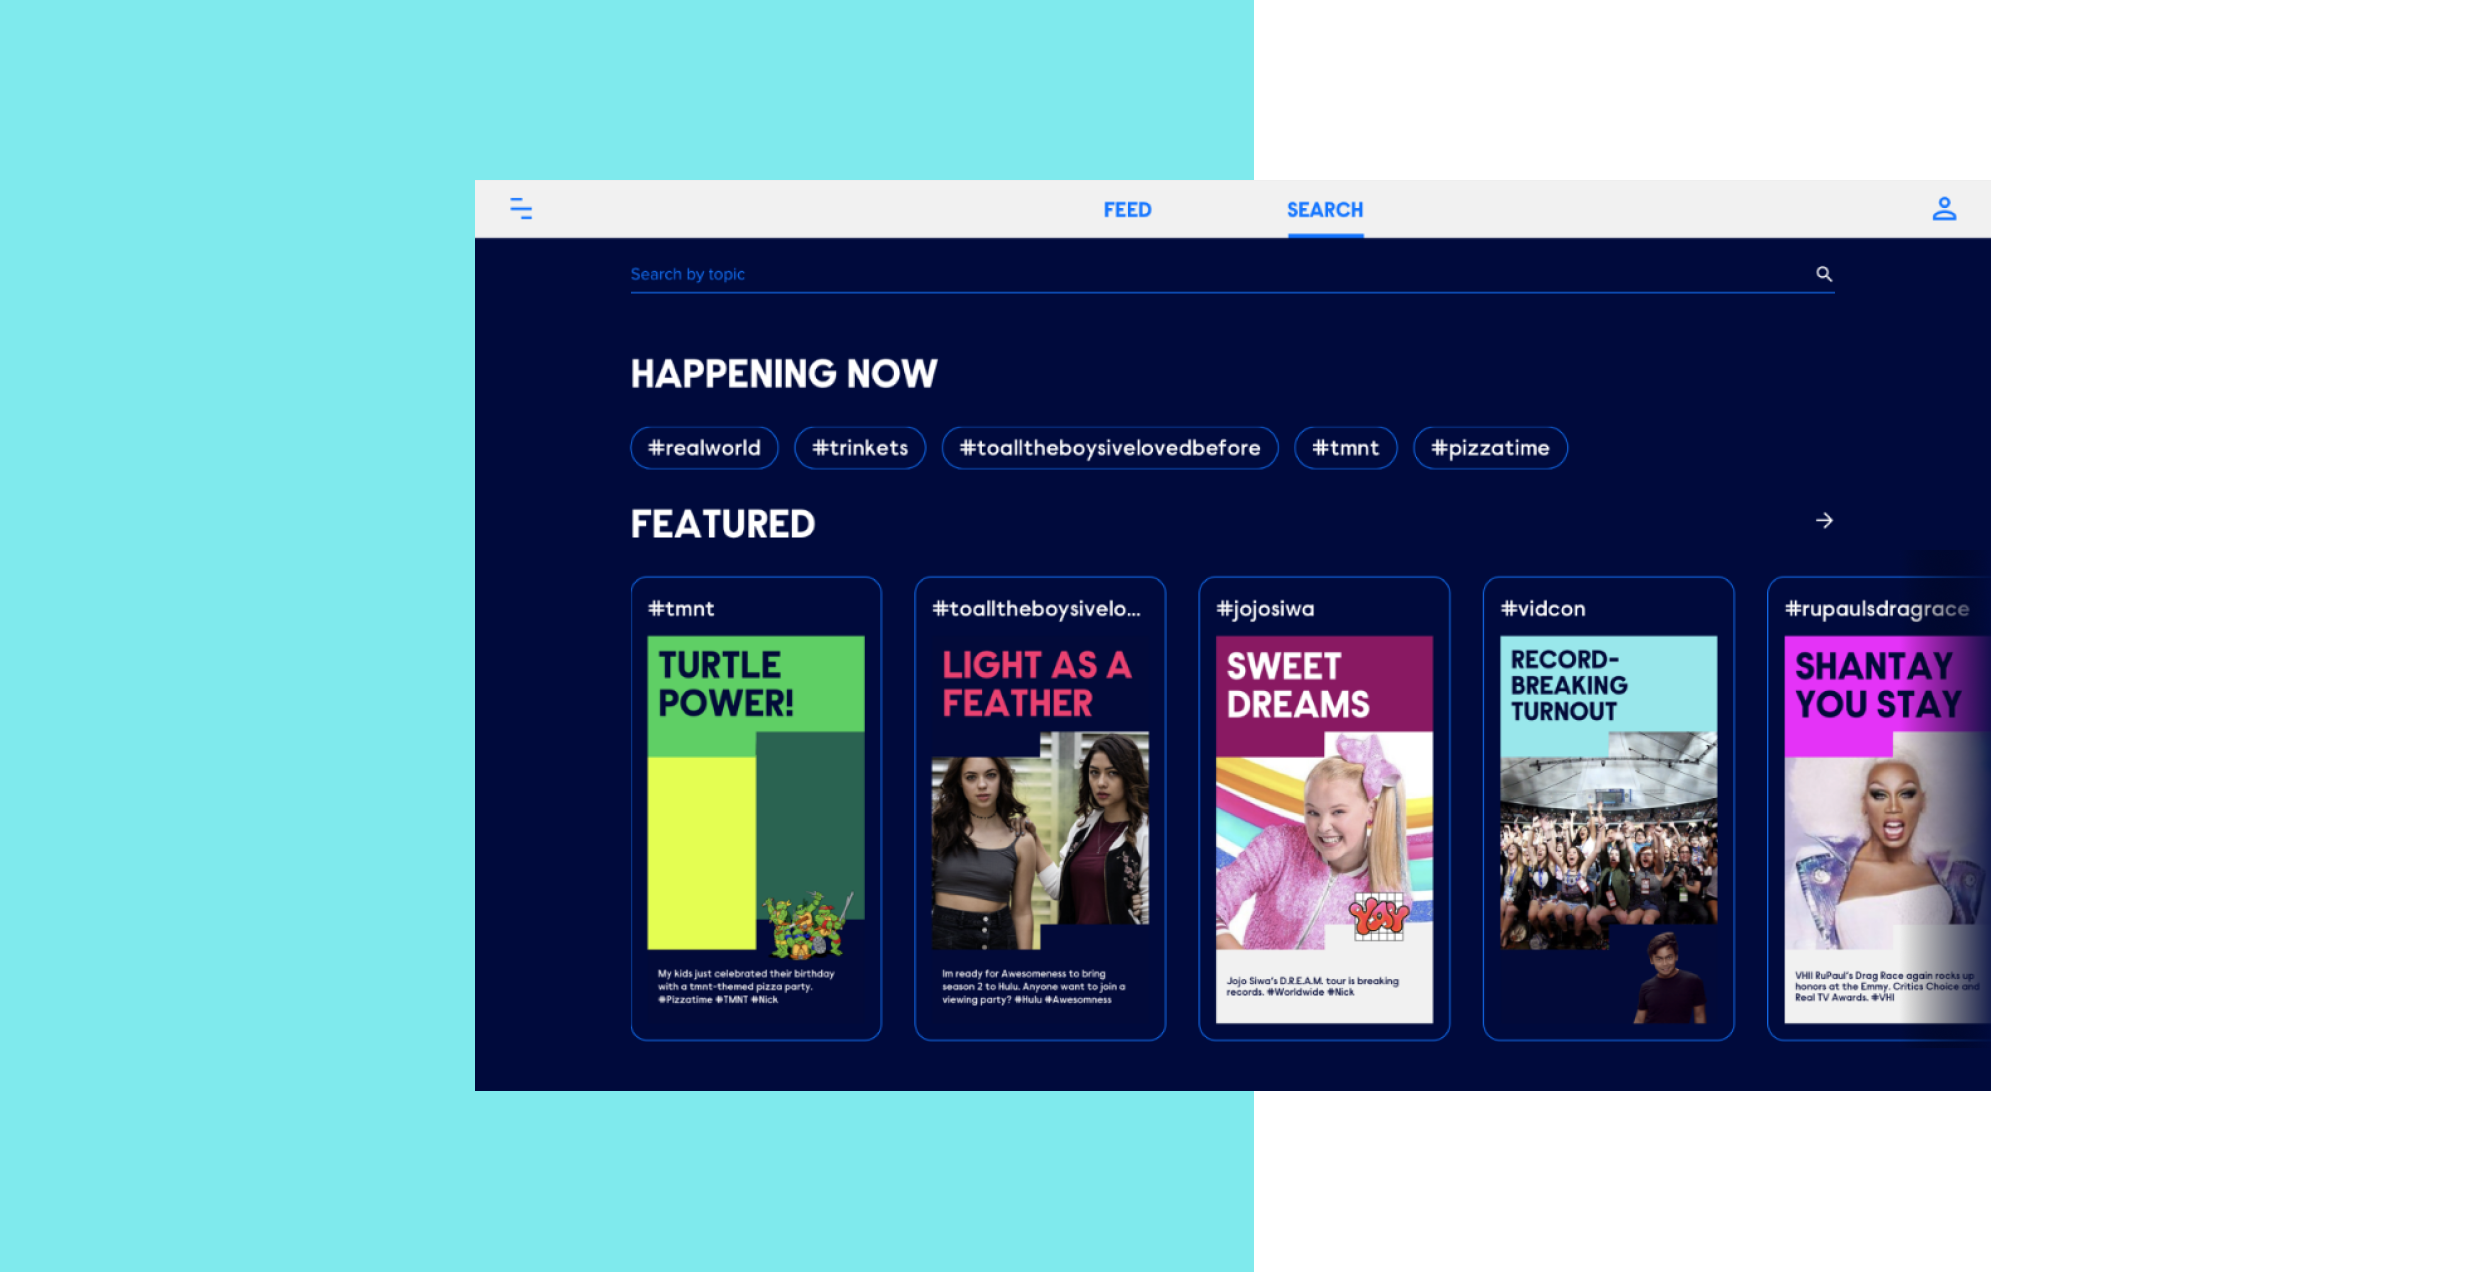Select the #realworld tag
The width and height of the screenshot is (2466, 1272).
704,448
